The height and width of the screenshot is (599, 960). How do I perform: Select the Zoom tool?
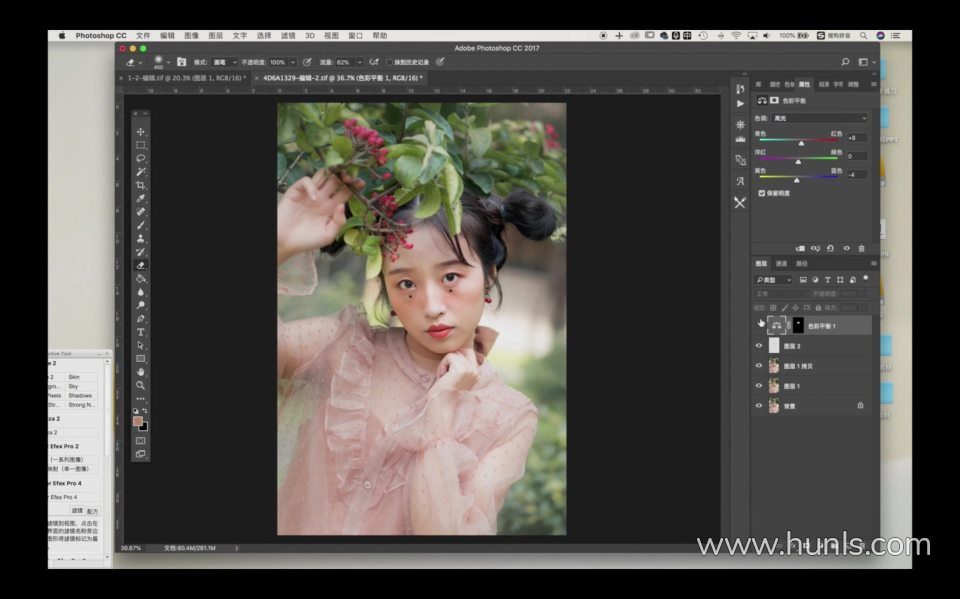141,385
